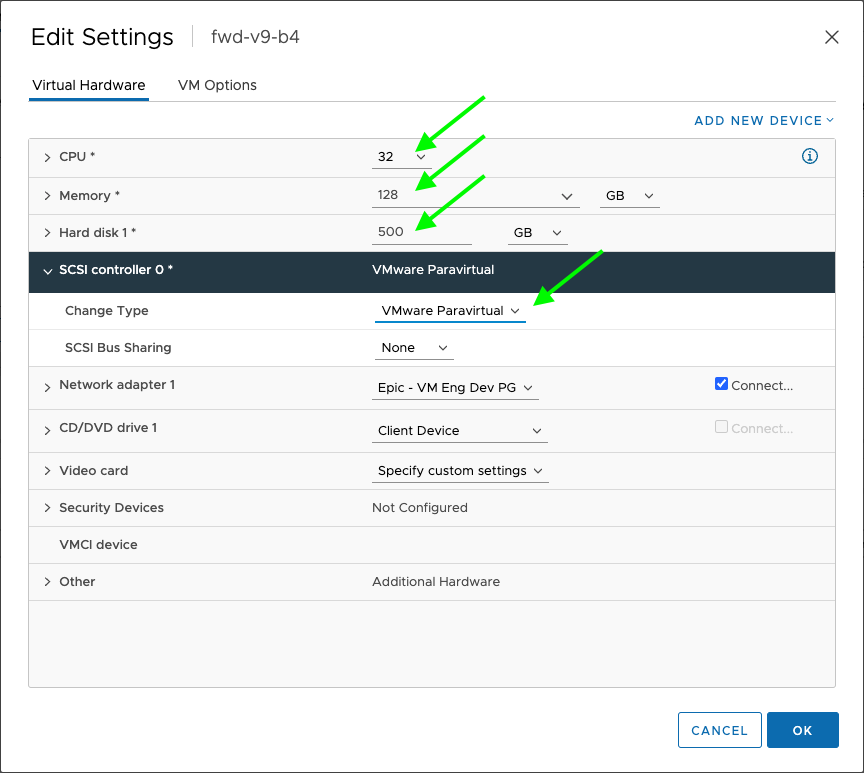Expand Hard disk 1 details
The image size is (864, 773).
pyautogui.click(x=47, y=233)
